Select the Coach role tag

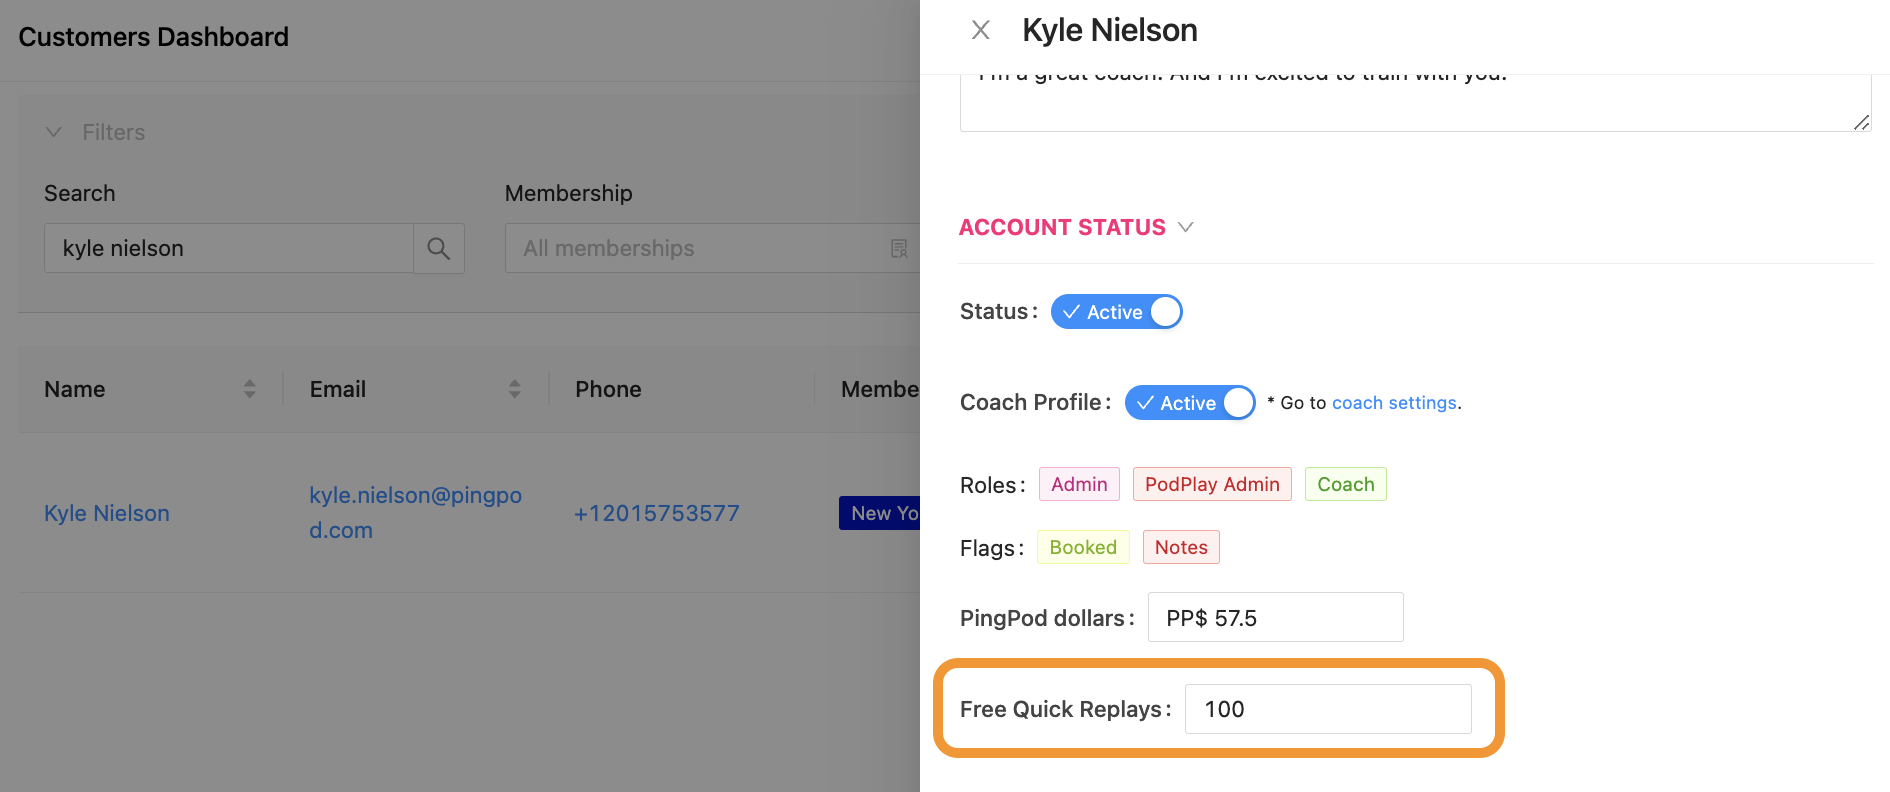tap(1345, 484)
